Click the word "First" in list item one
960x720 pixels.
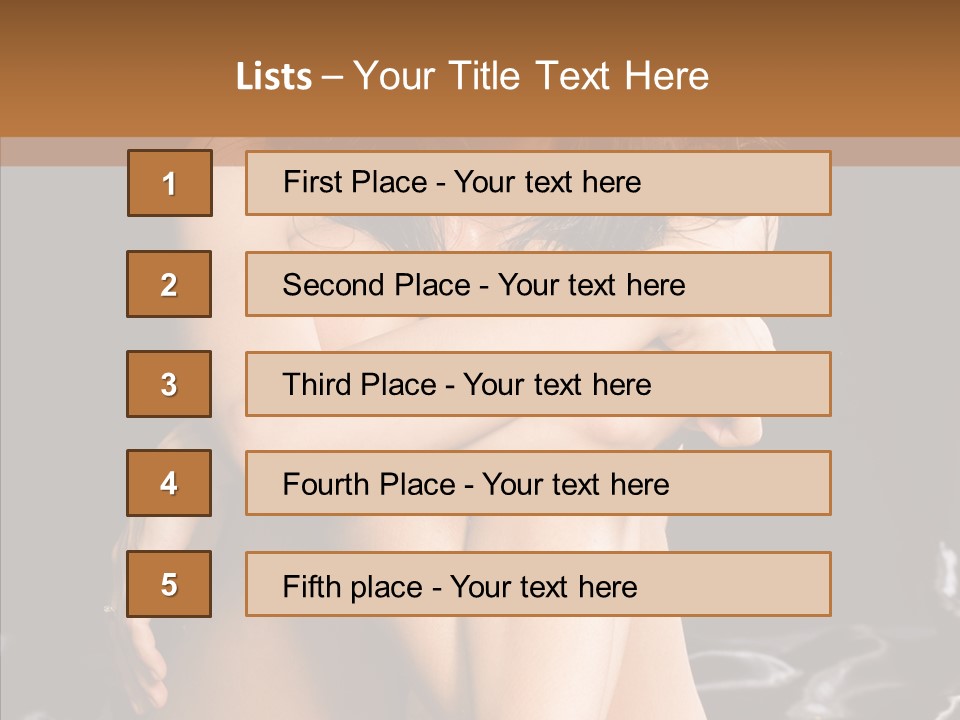tap(310, 183)
